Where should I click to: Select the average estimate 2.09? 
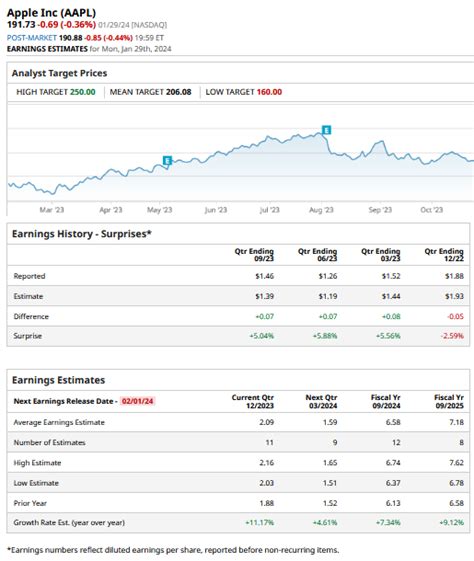267,422
